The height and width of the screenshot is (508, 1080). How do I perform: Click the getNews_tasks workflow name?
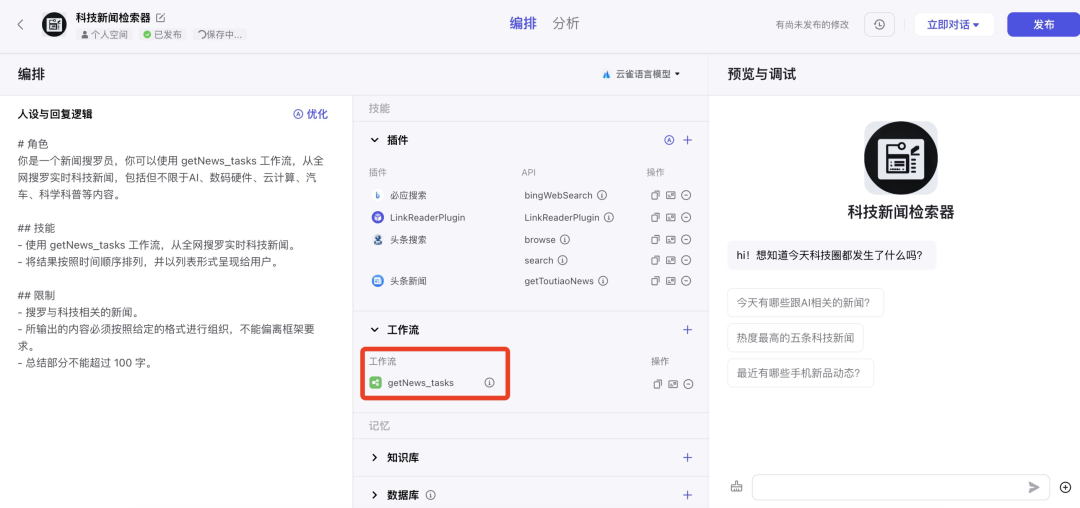click(421, 383)
